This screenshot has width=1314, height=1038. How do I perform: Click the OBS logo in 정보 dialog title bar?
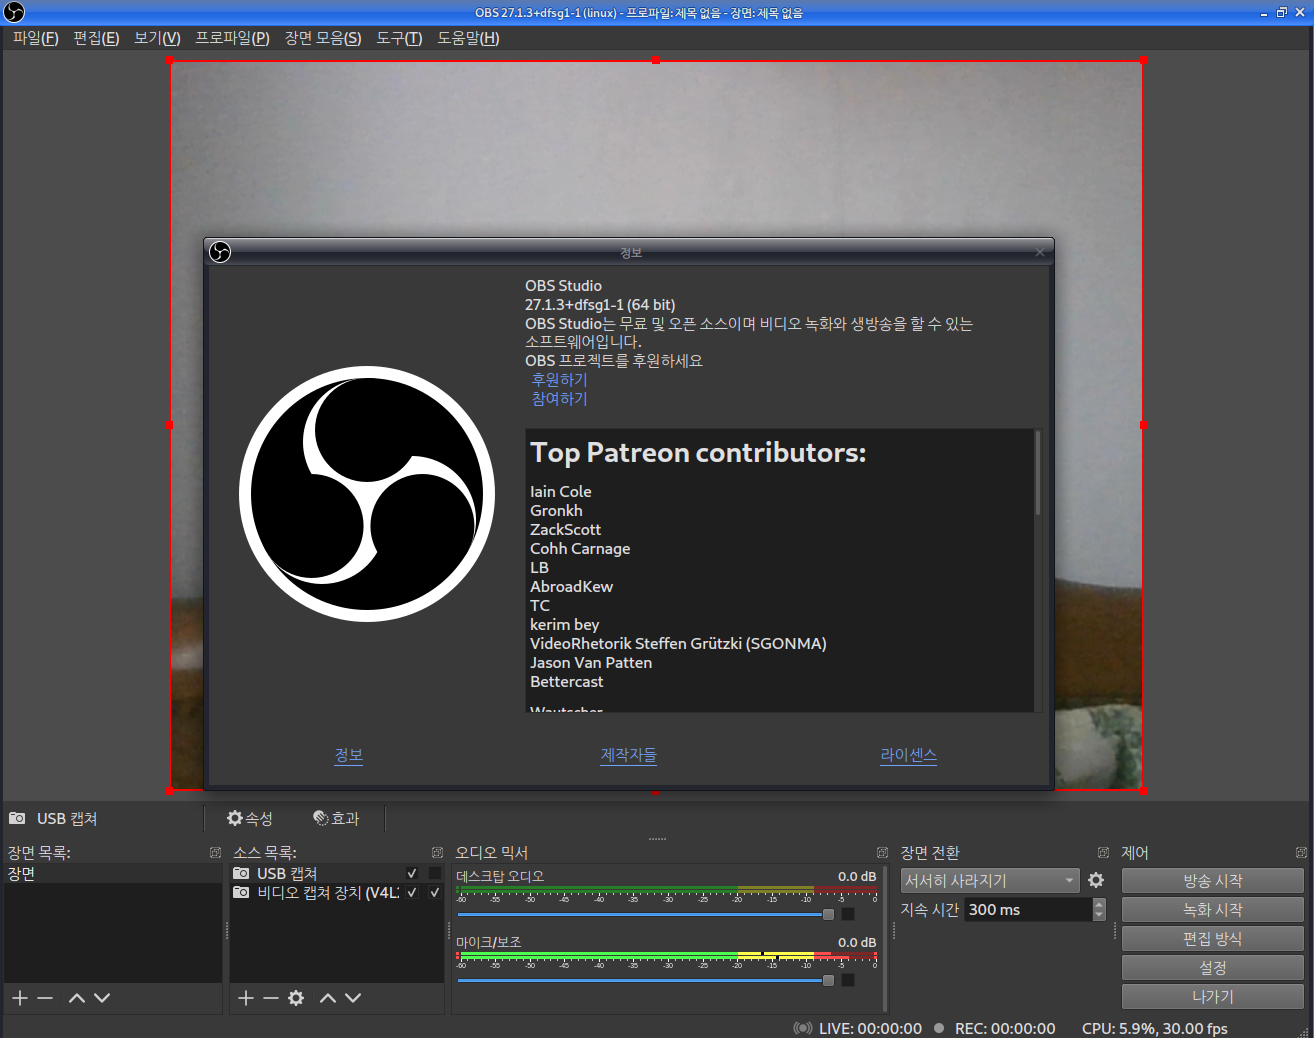click(x=220, y=252)
